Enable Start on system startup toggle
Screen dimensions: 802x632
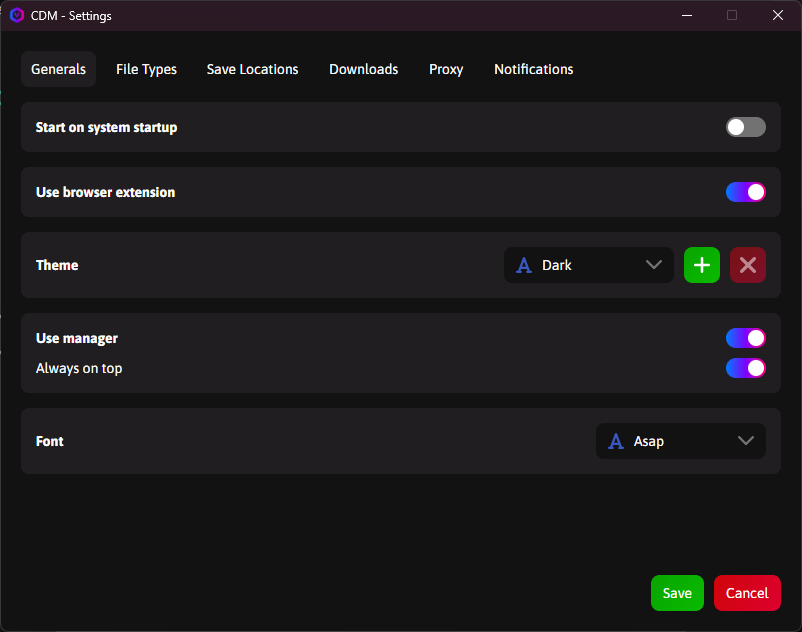pos(745,127)
